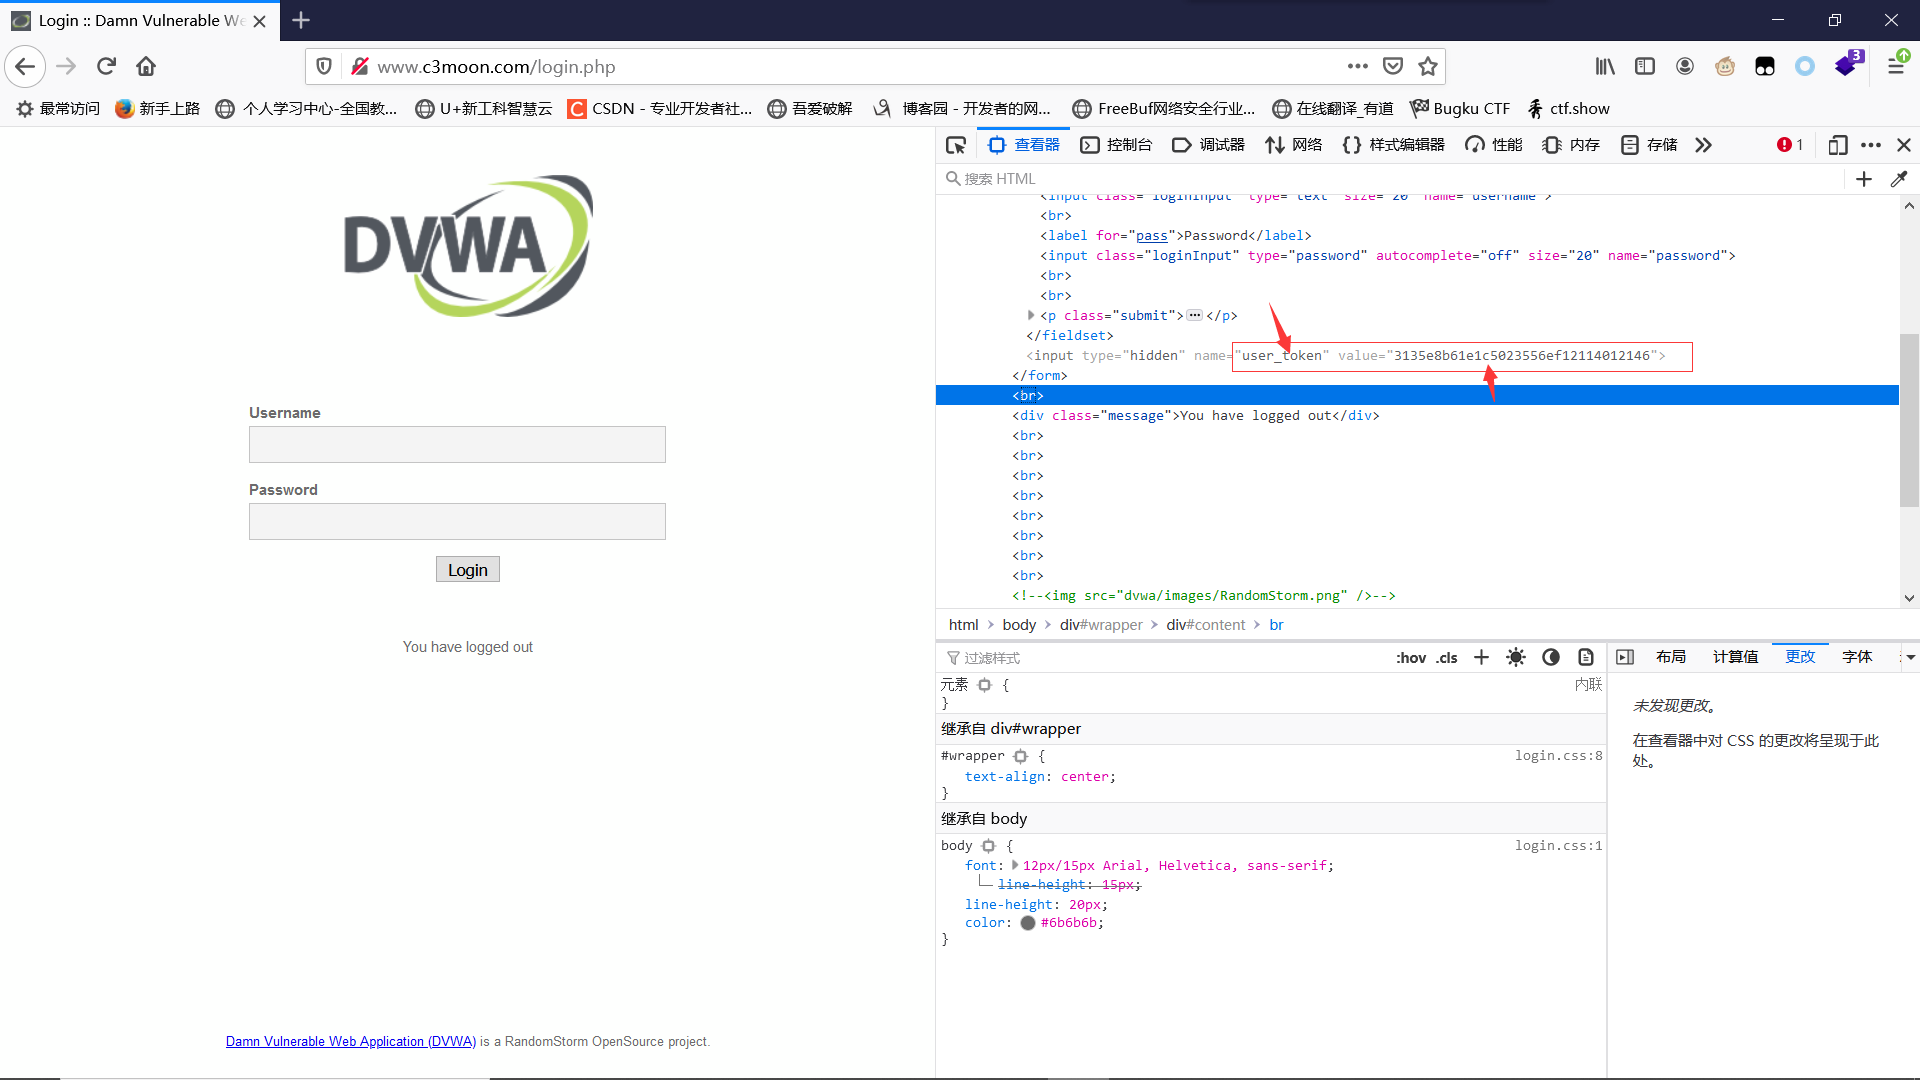Click the markup view vertical scrollbar

[x=1909, y=420]
